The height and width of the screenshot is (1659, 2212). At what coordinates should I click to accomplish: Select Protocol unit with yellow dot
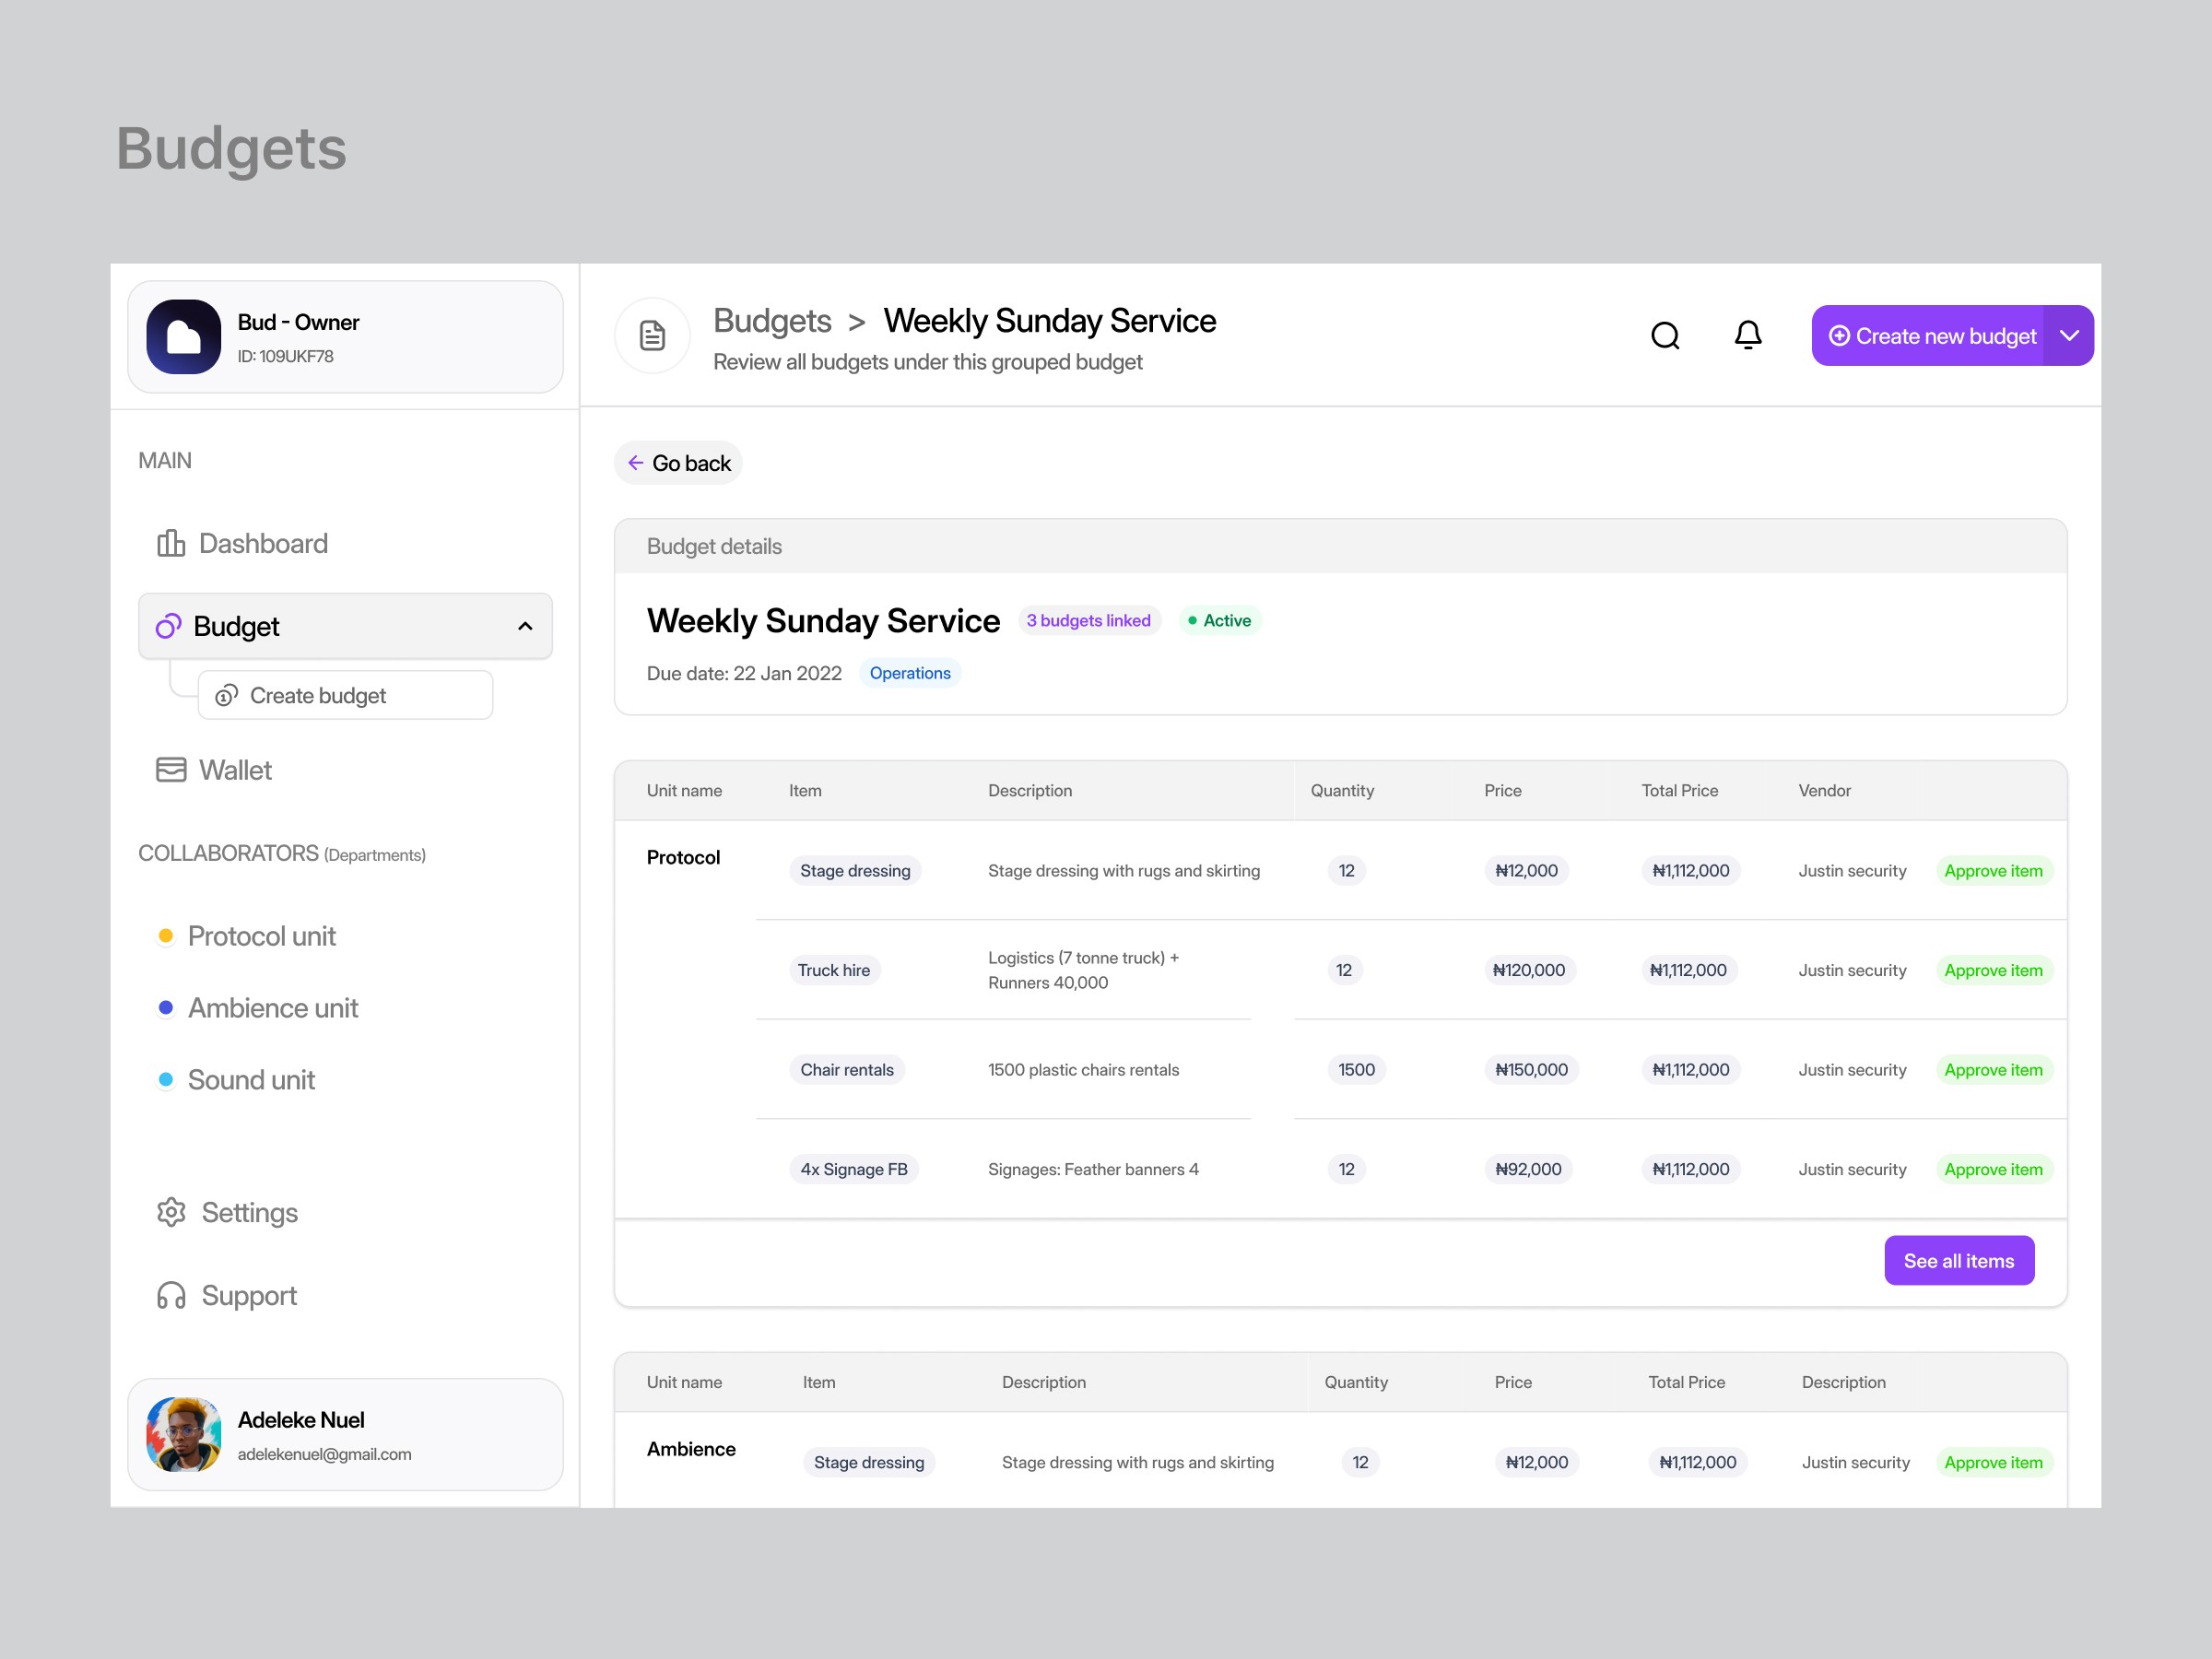point(260,936)
